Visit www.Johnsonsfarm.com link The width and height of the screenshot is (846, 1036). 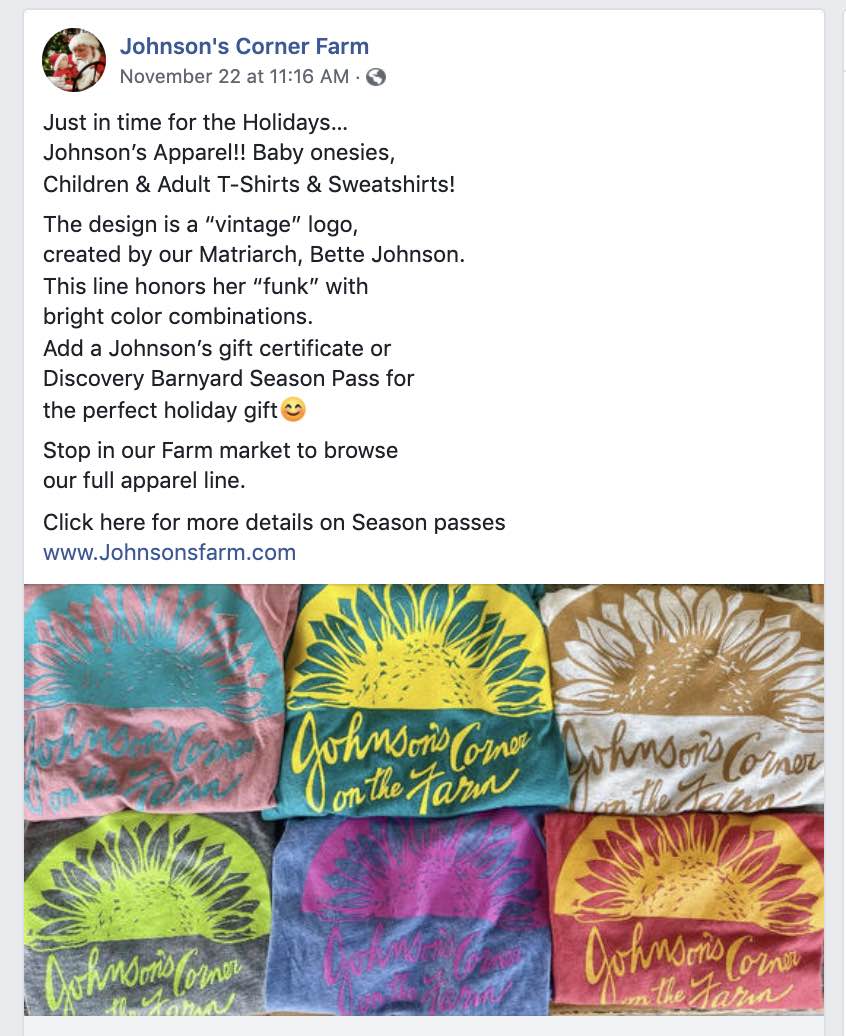coord(169,552)
